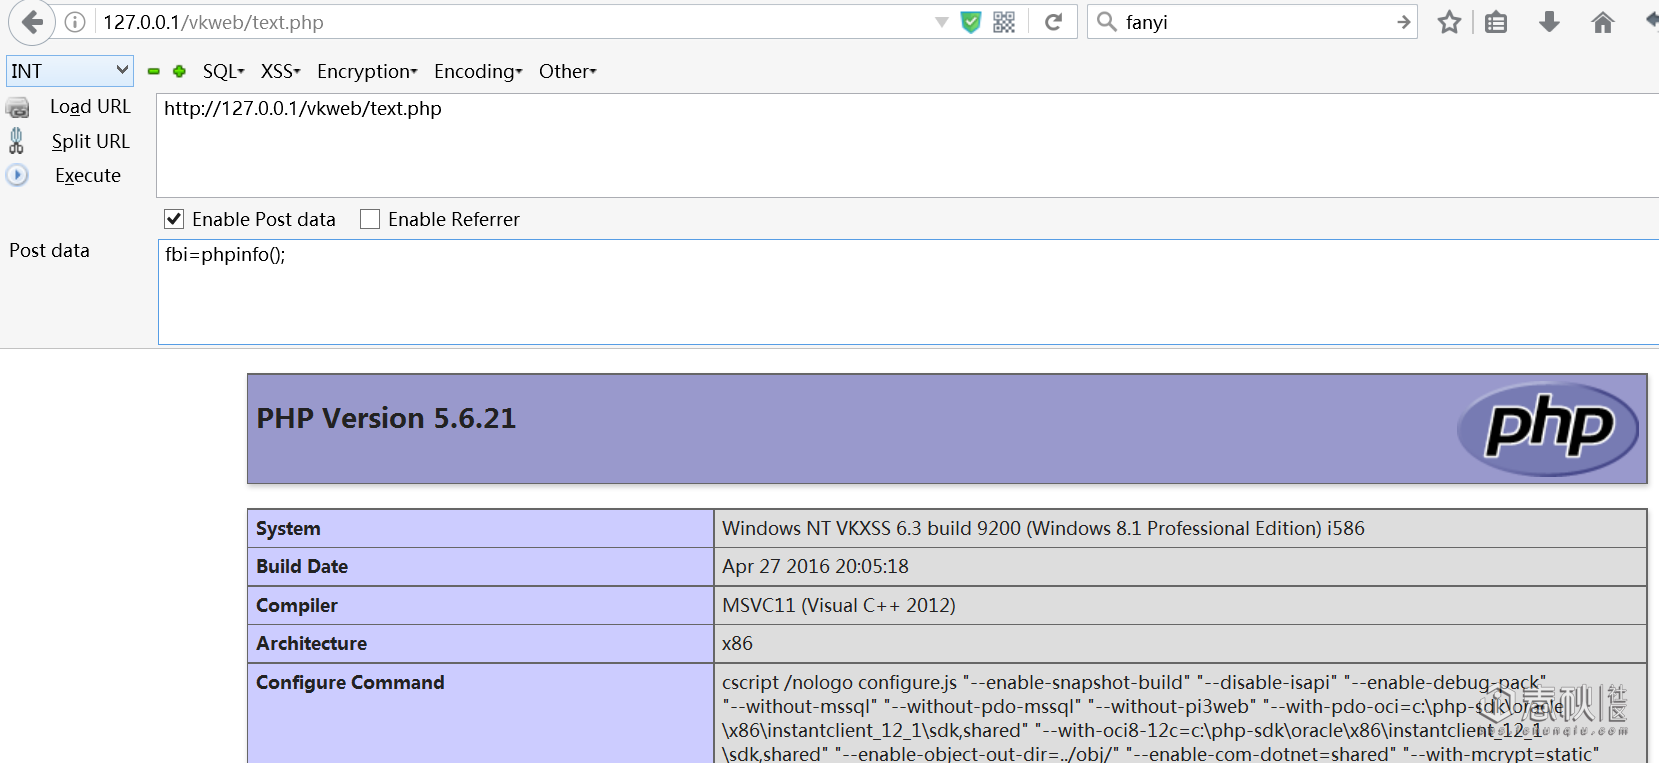Click the Post data text area

coord(908,292)
